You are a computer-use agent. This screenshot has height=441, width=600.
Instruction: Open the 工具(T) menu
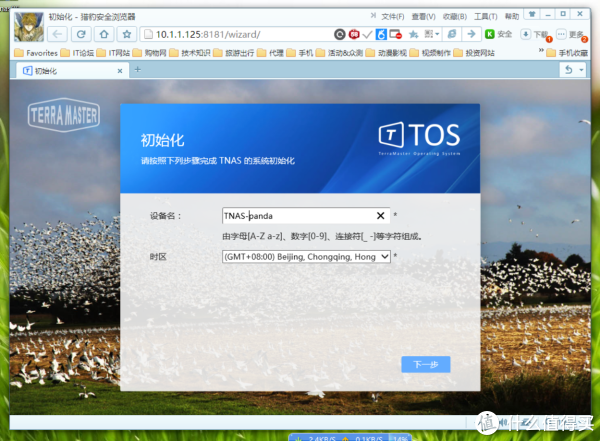[486, 16]
